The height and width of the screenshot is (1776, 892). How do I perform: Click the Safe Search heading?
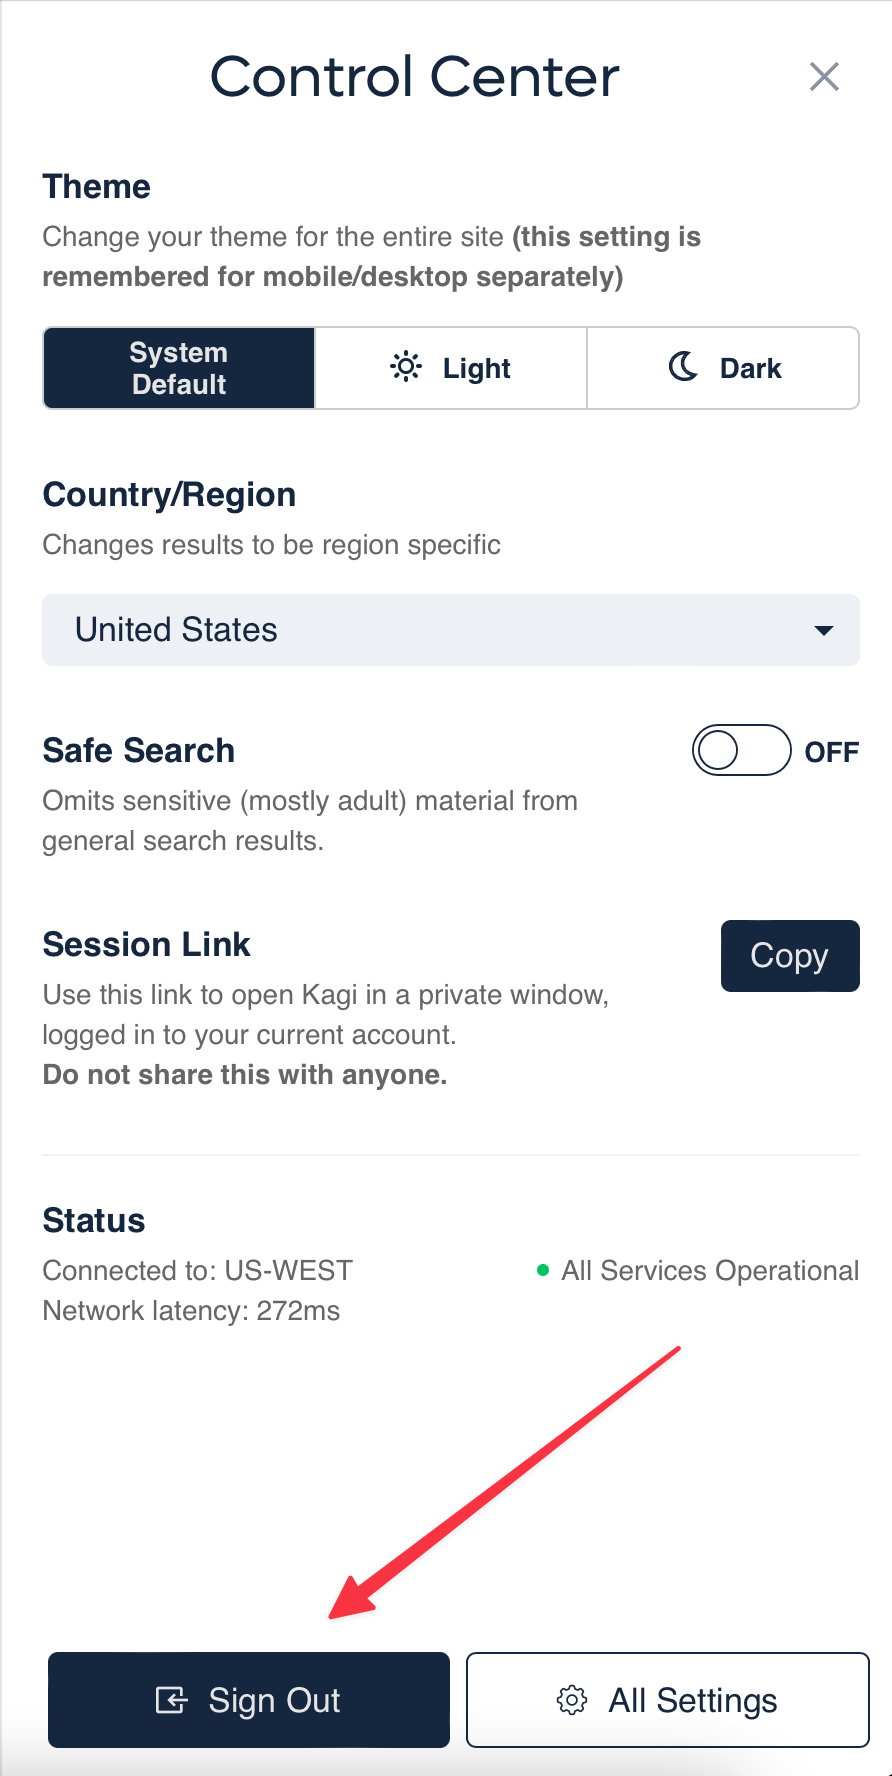tap(138, 750)
